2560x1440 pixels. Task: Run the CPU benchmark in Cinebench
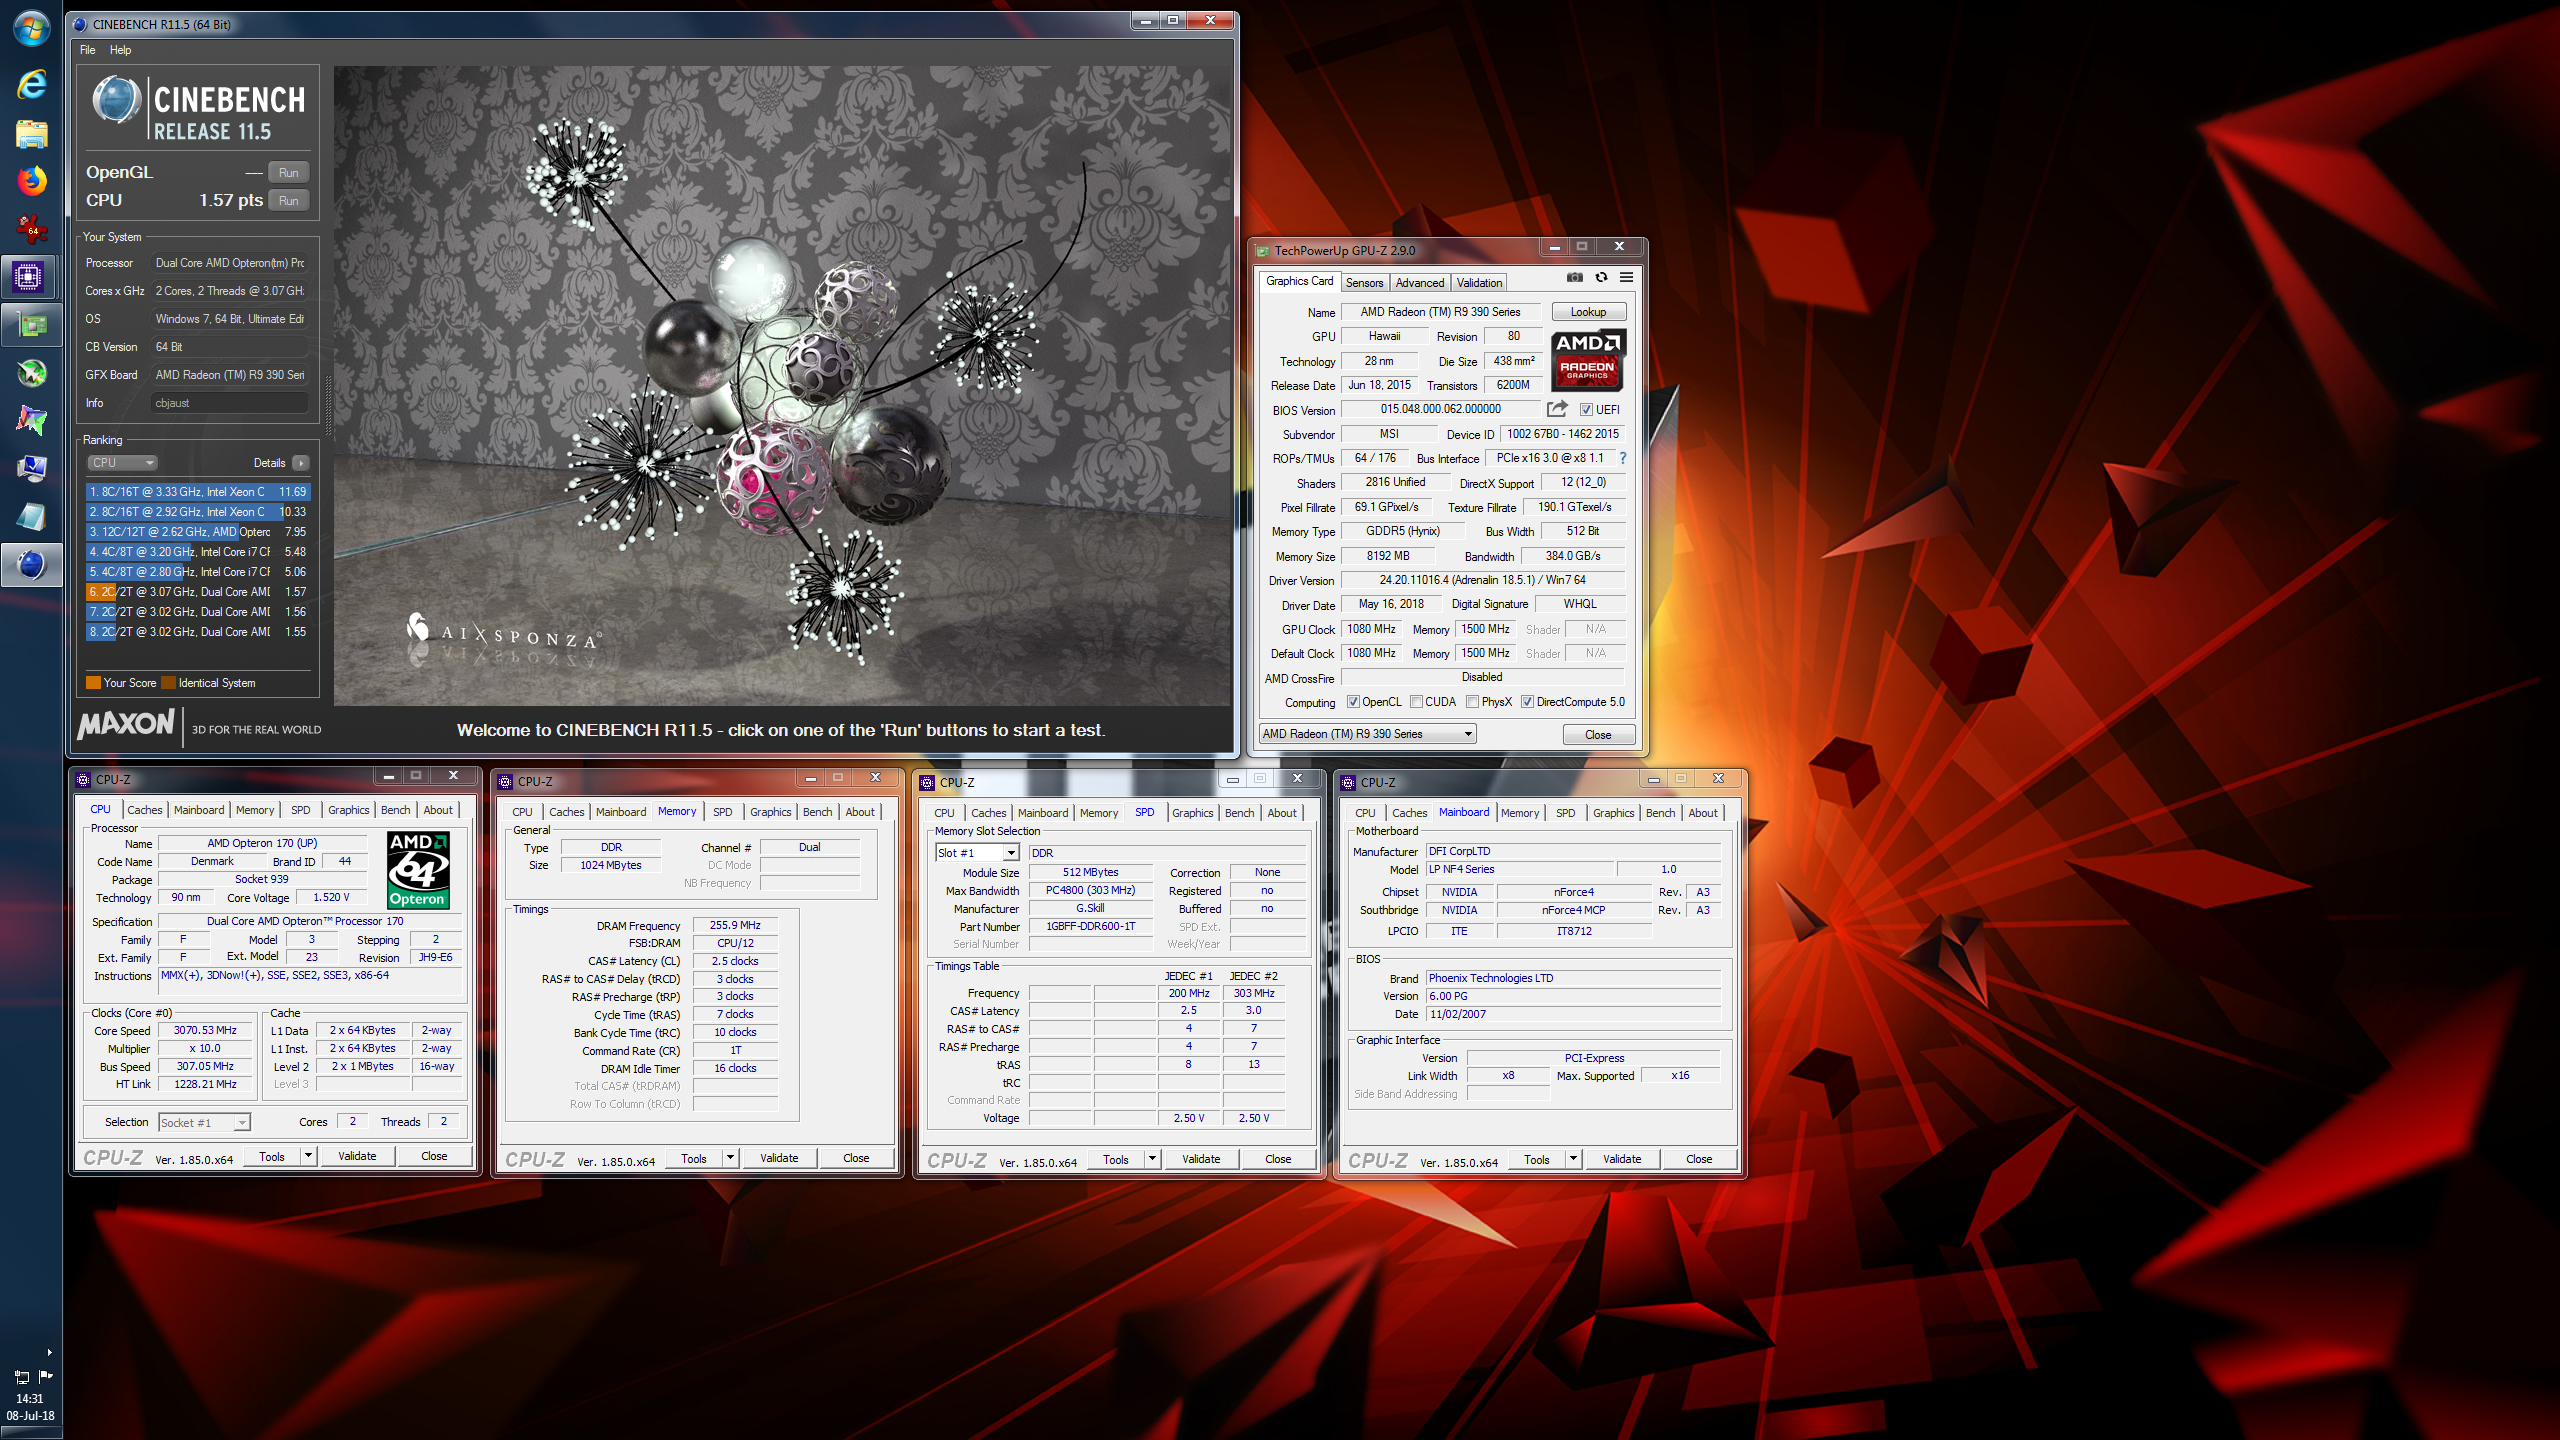pos(289,200)
